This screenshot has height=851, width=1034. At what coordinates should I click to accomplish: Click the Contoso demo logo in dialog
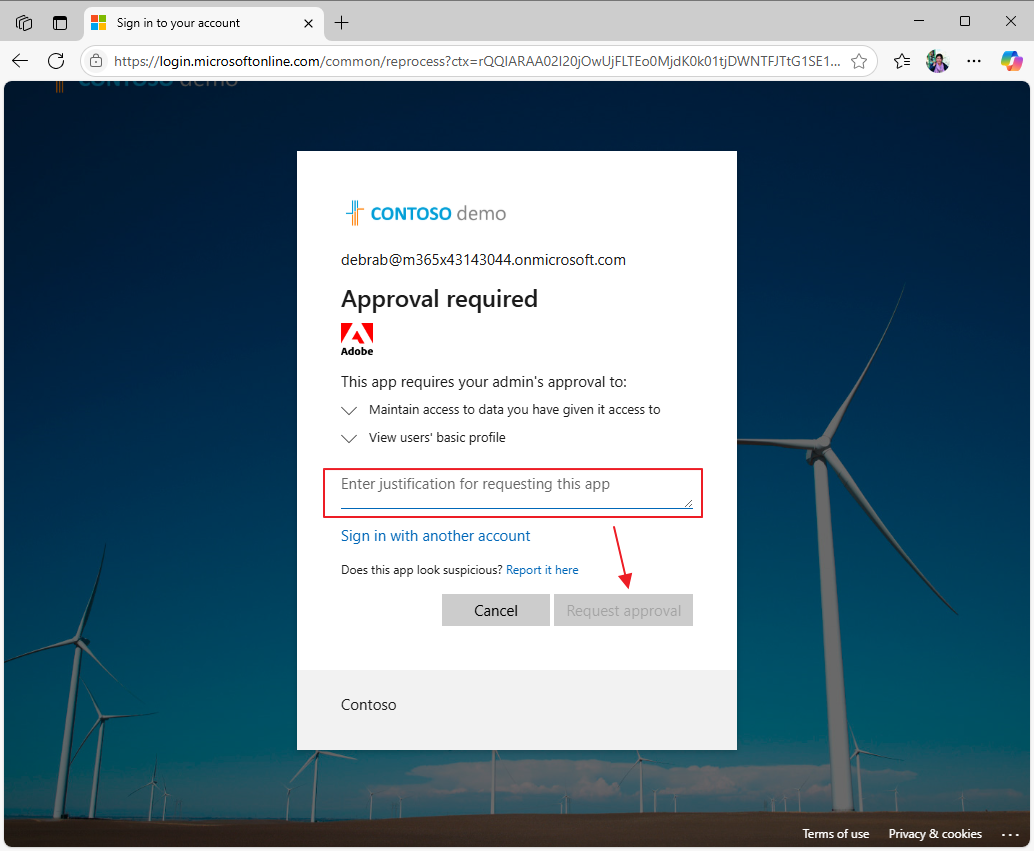click(425, 213)
